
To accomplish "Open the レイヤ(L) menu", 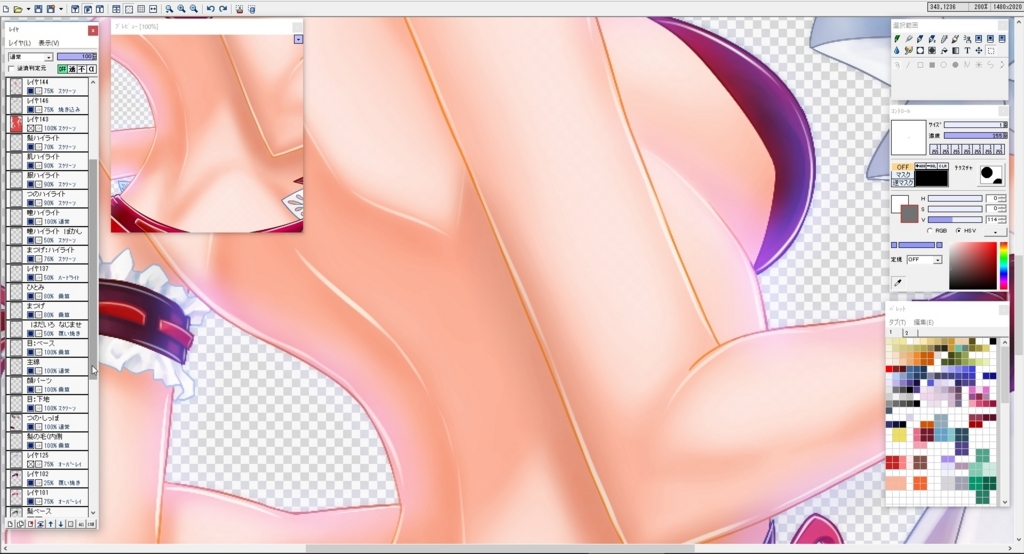I will click(19, 42).
